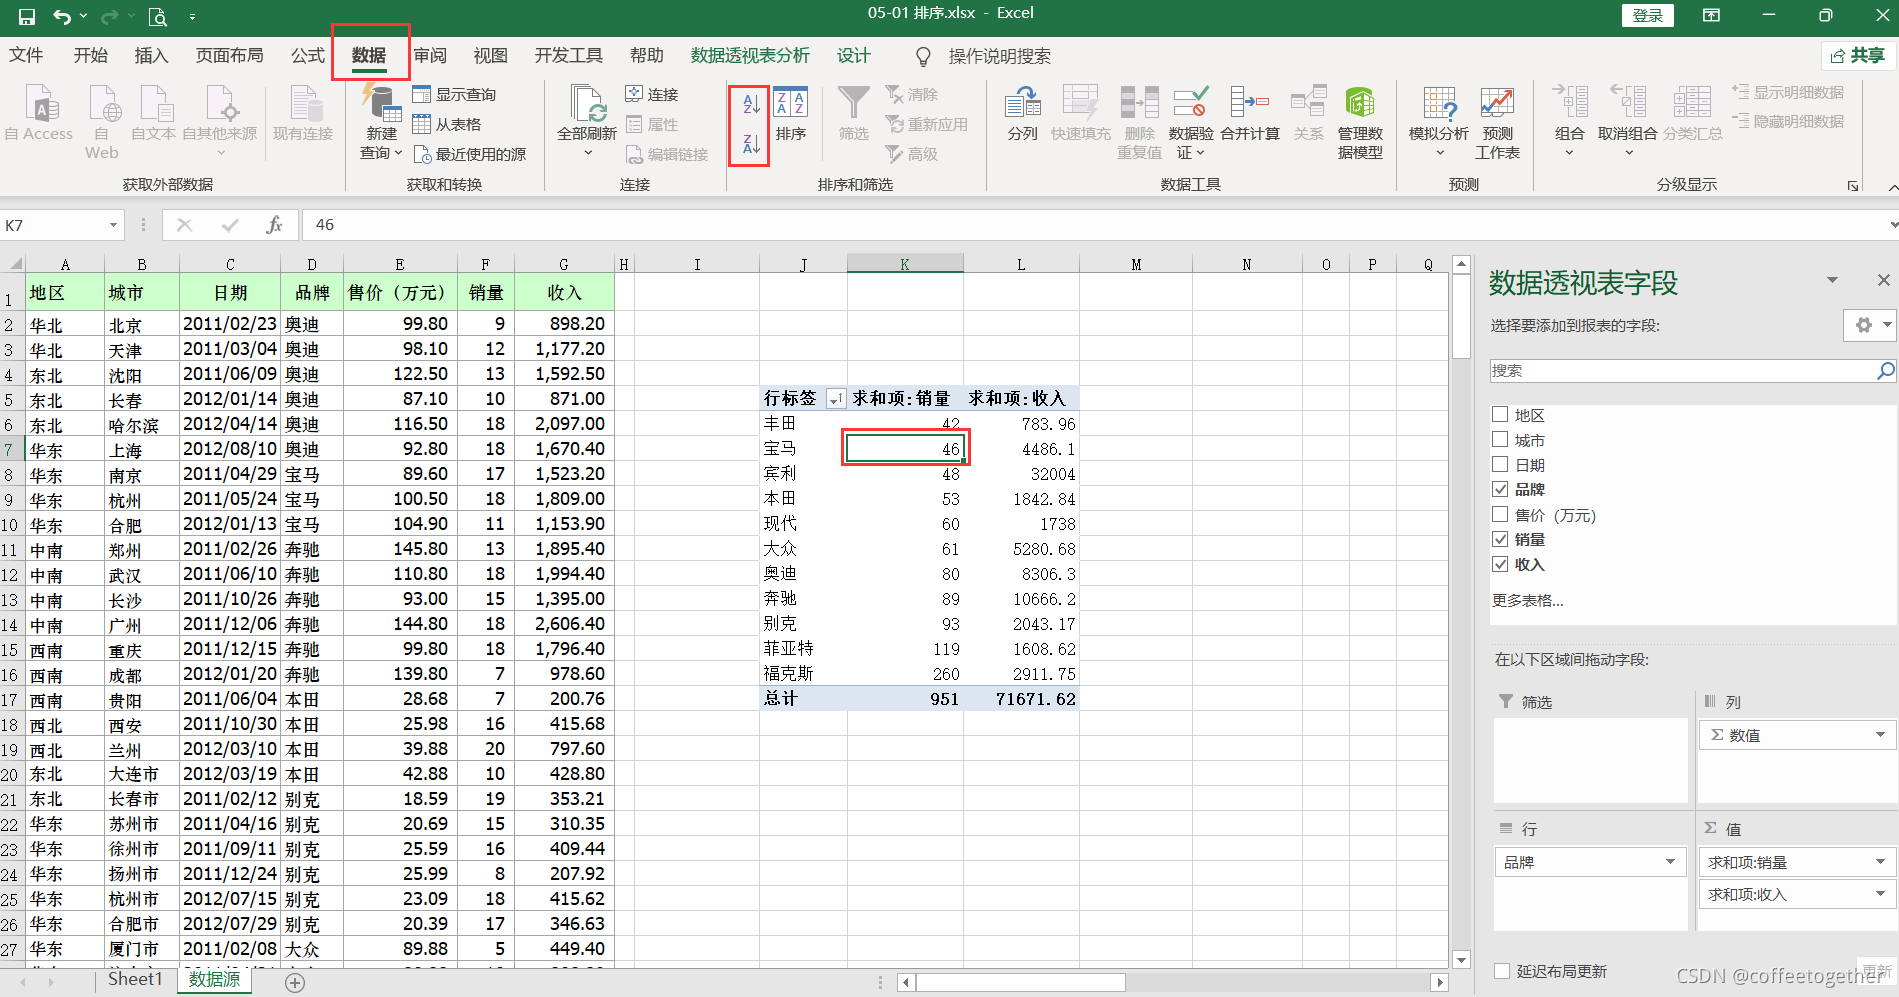Screen dimensions: 1899x997
Task: Check the 城市 field checkbox
Action: (x=1500, y=439)
